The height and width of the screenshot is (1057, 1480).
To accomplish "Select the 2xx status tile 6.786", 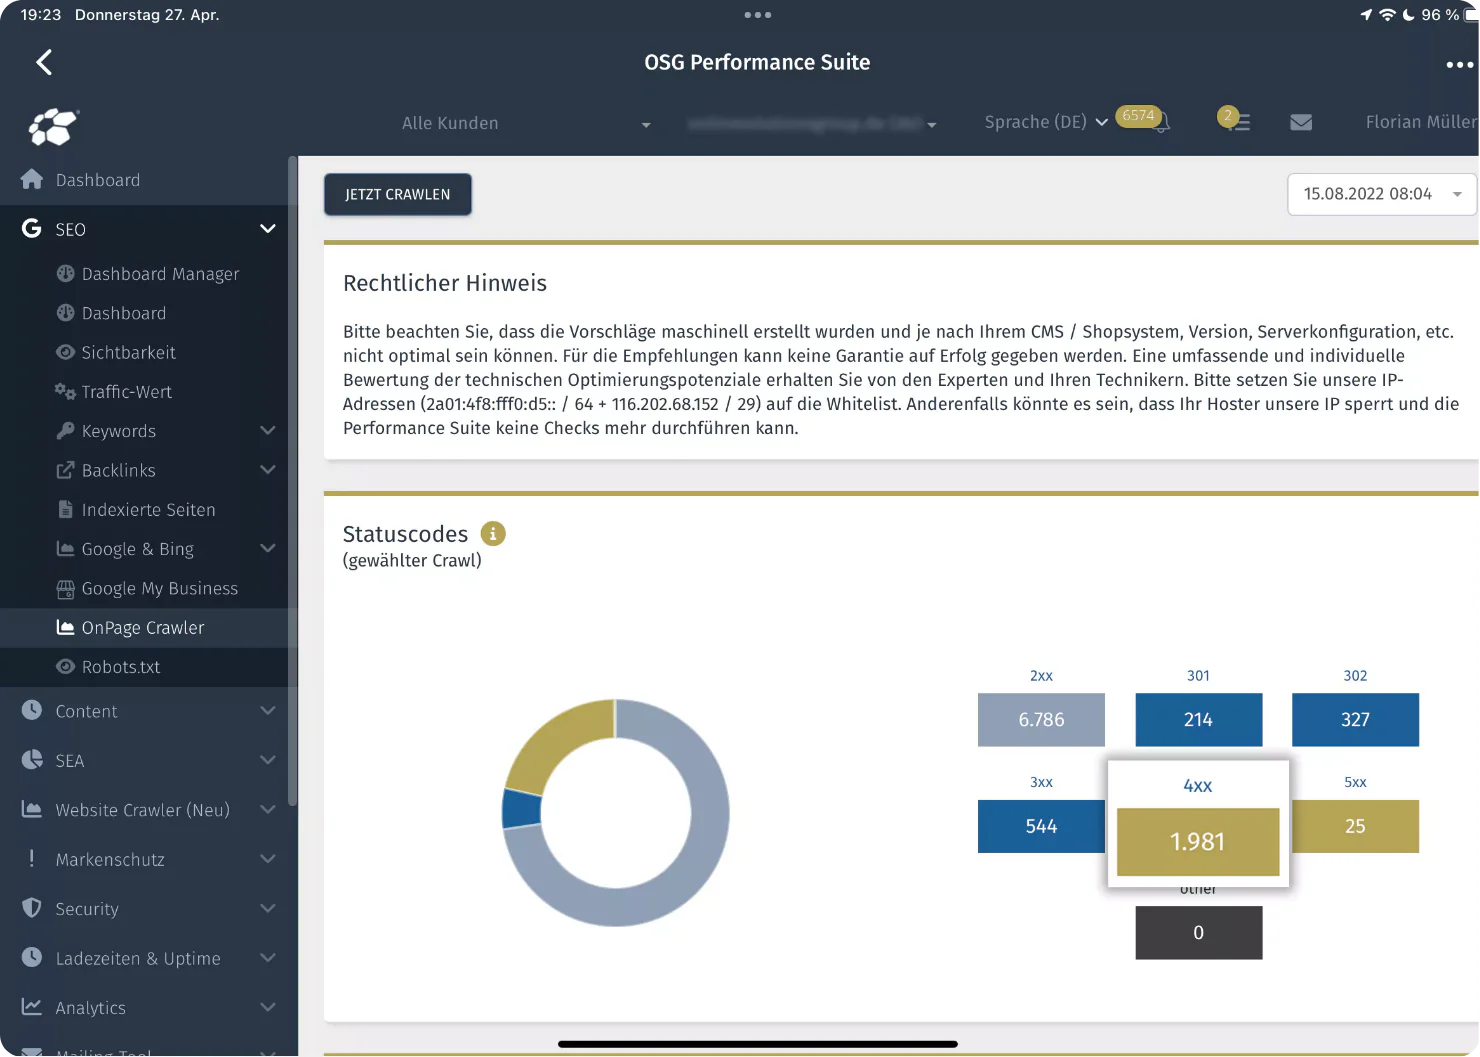I will coord(1041,719).
